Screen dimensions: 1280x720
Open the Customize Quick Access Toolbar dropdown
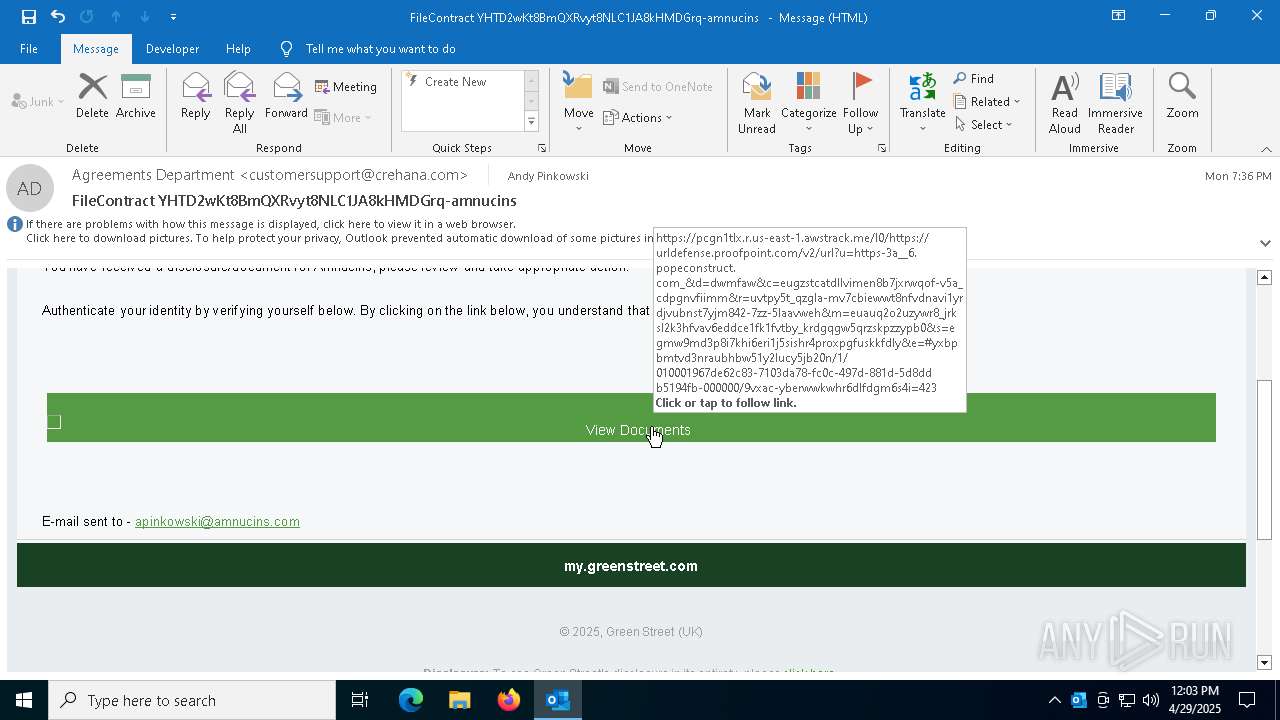coord(173,17)
